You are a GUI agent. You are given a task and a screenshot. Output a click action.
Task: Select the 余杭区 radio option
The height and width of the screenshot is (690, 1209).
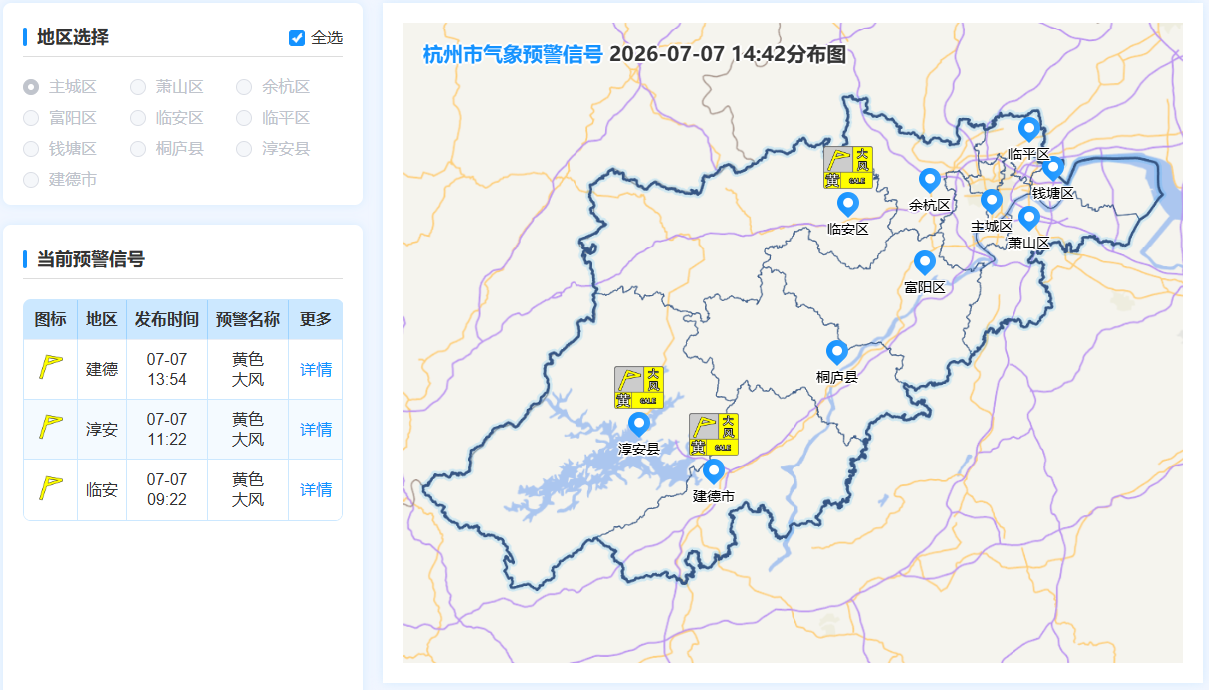[x=244, y=87]
